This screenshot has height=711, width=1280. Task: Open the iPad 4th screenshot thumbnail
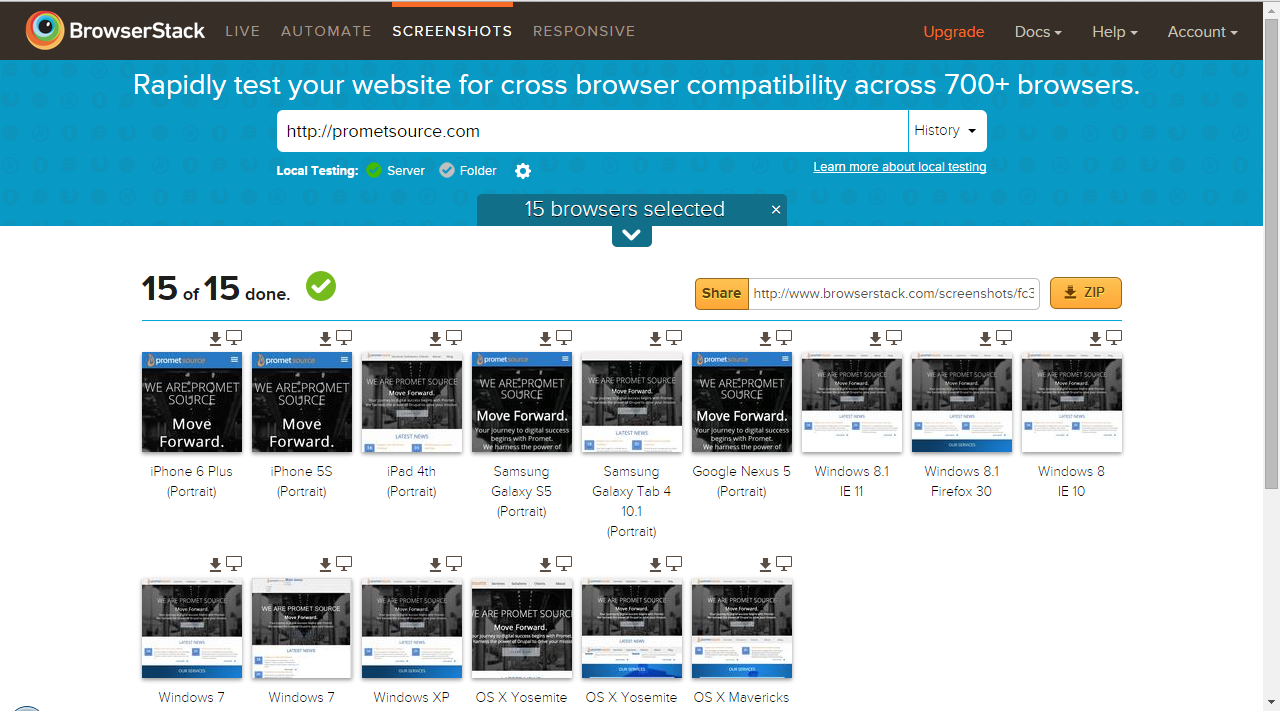[412, 402]
